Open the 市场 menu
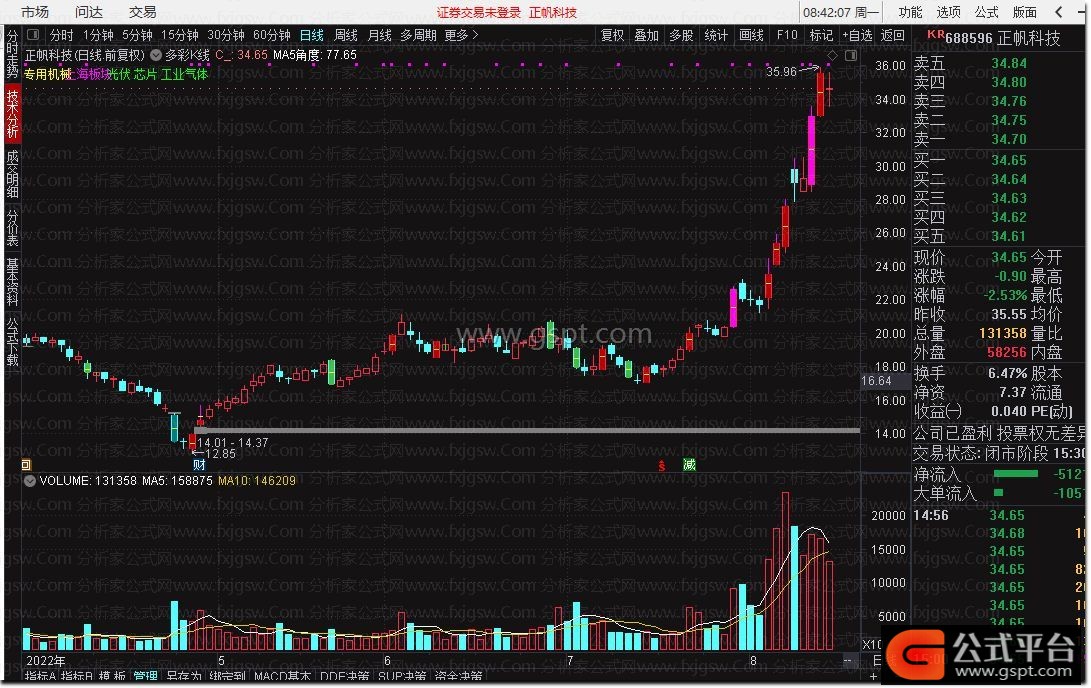The width and height of the screenshot is (1091, 688). (35, 12)
